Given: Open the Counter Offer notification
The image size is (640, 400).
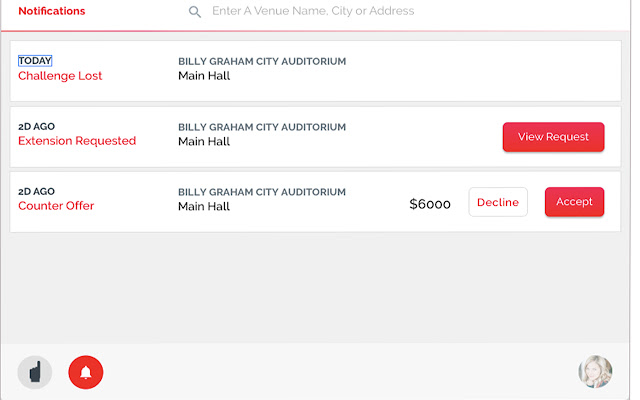Looking at the screenshot, I should coord(56,206).
